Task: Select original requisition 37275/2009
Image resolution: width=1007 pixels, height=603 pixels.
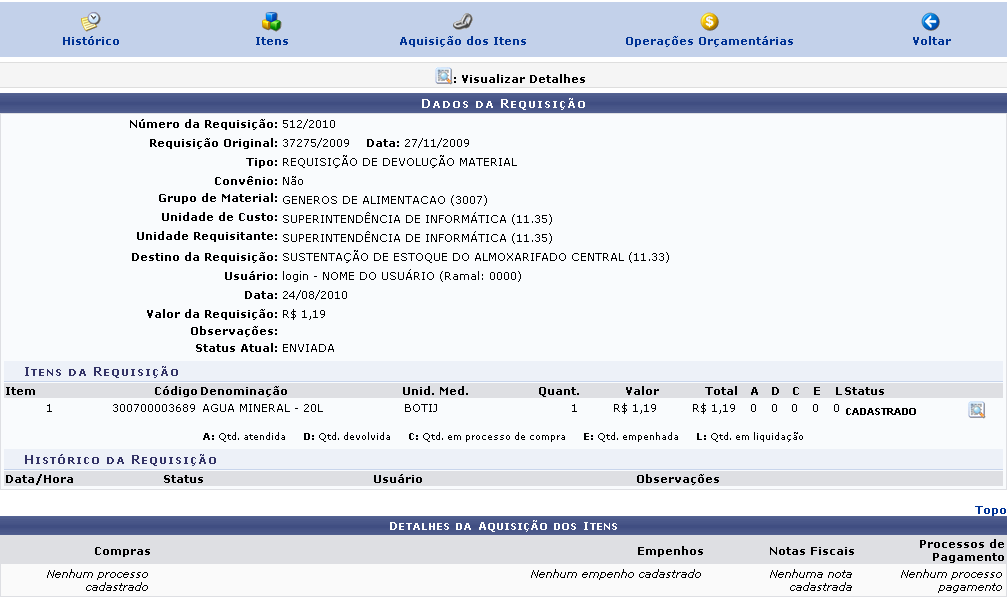Action: click(316, 143)
